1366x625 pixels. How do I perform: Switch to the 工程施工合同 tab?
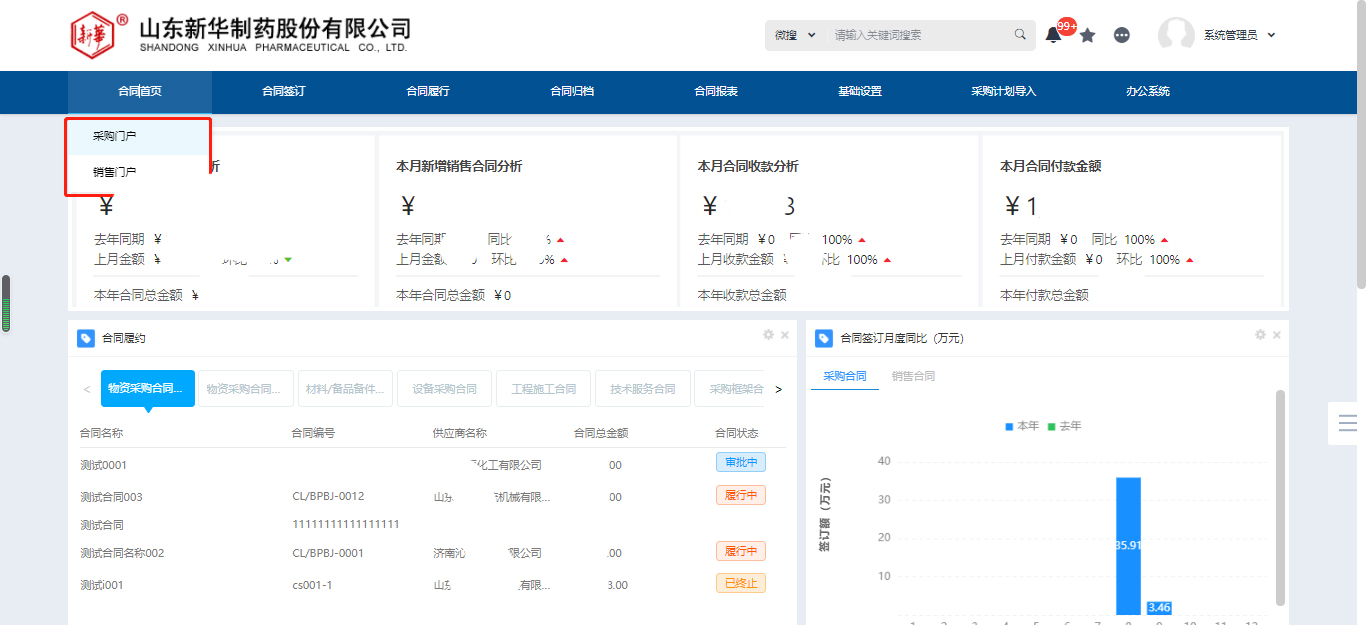543,389
